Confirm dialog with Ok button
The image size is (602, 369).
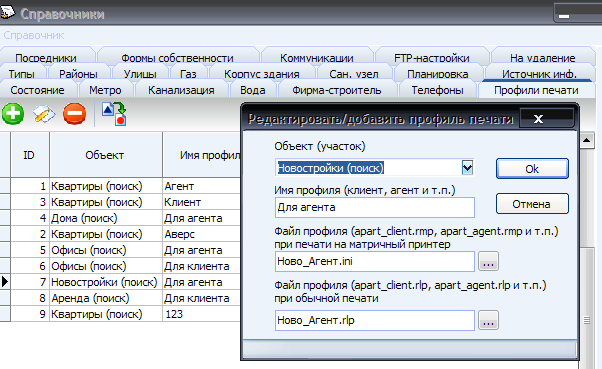532,169
